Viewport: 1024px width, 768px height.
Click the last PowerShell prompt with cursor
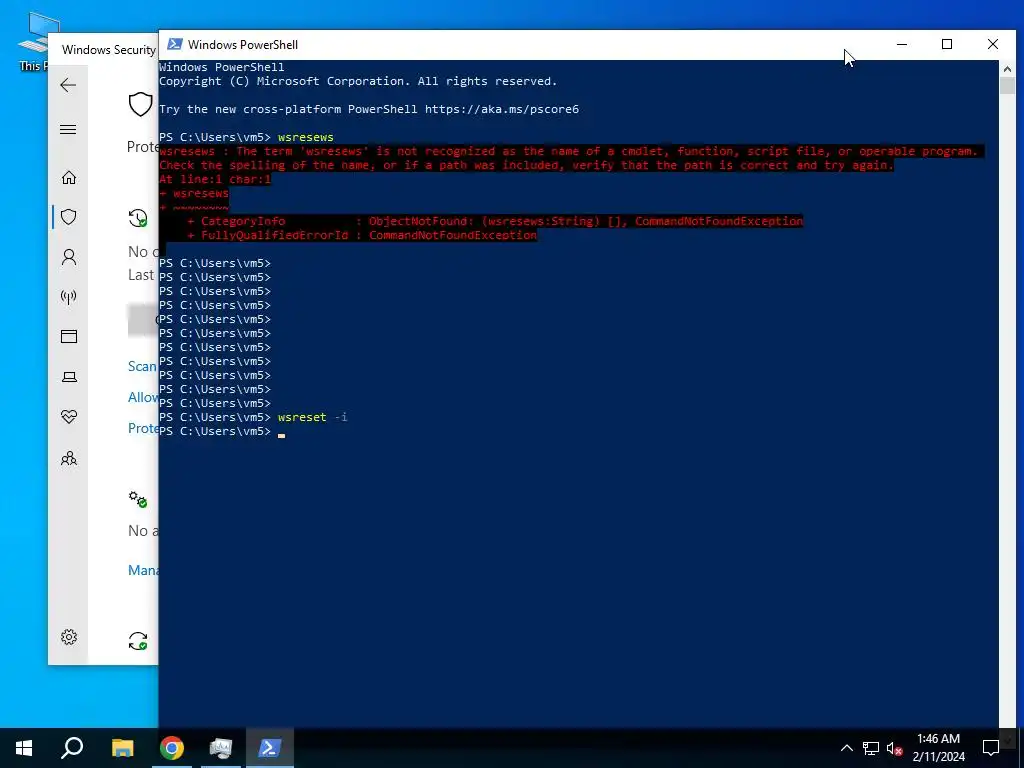[222, 431]
